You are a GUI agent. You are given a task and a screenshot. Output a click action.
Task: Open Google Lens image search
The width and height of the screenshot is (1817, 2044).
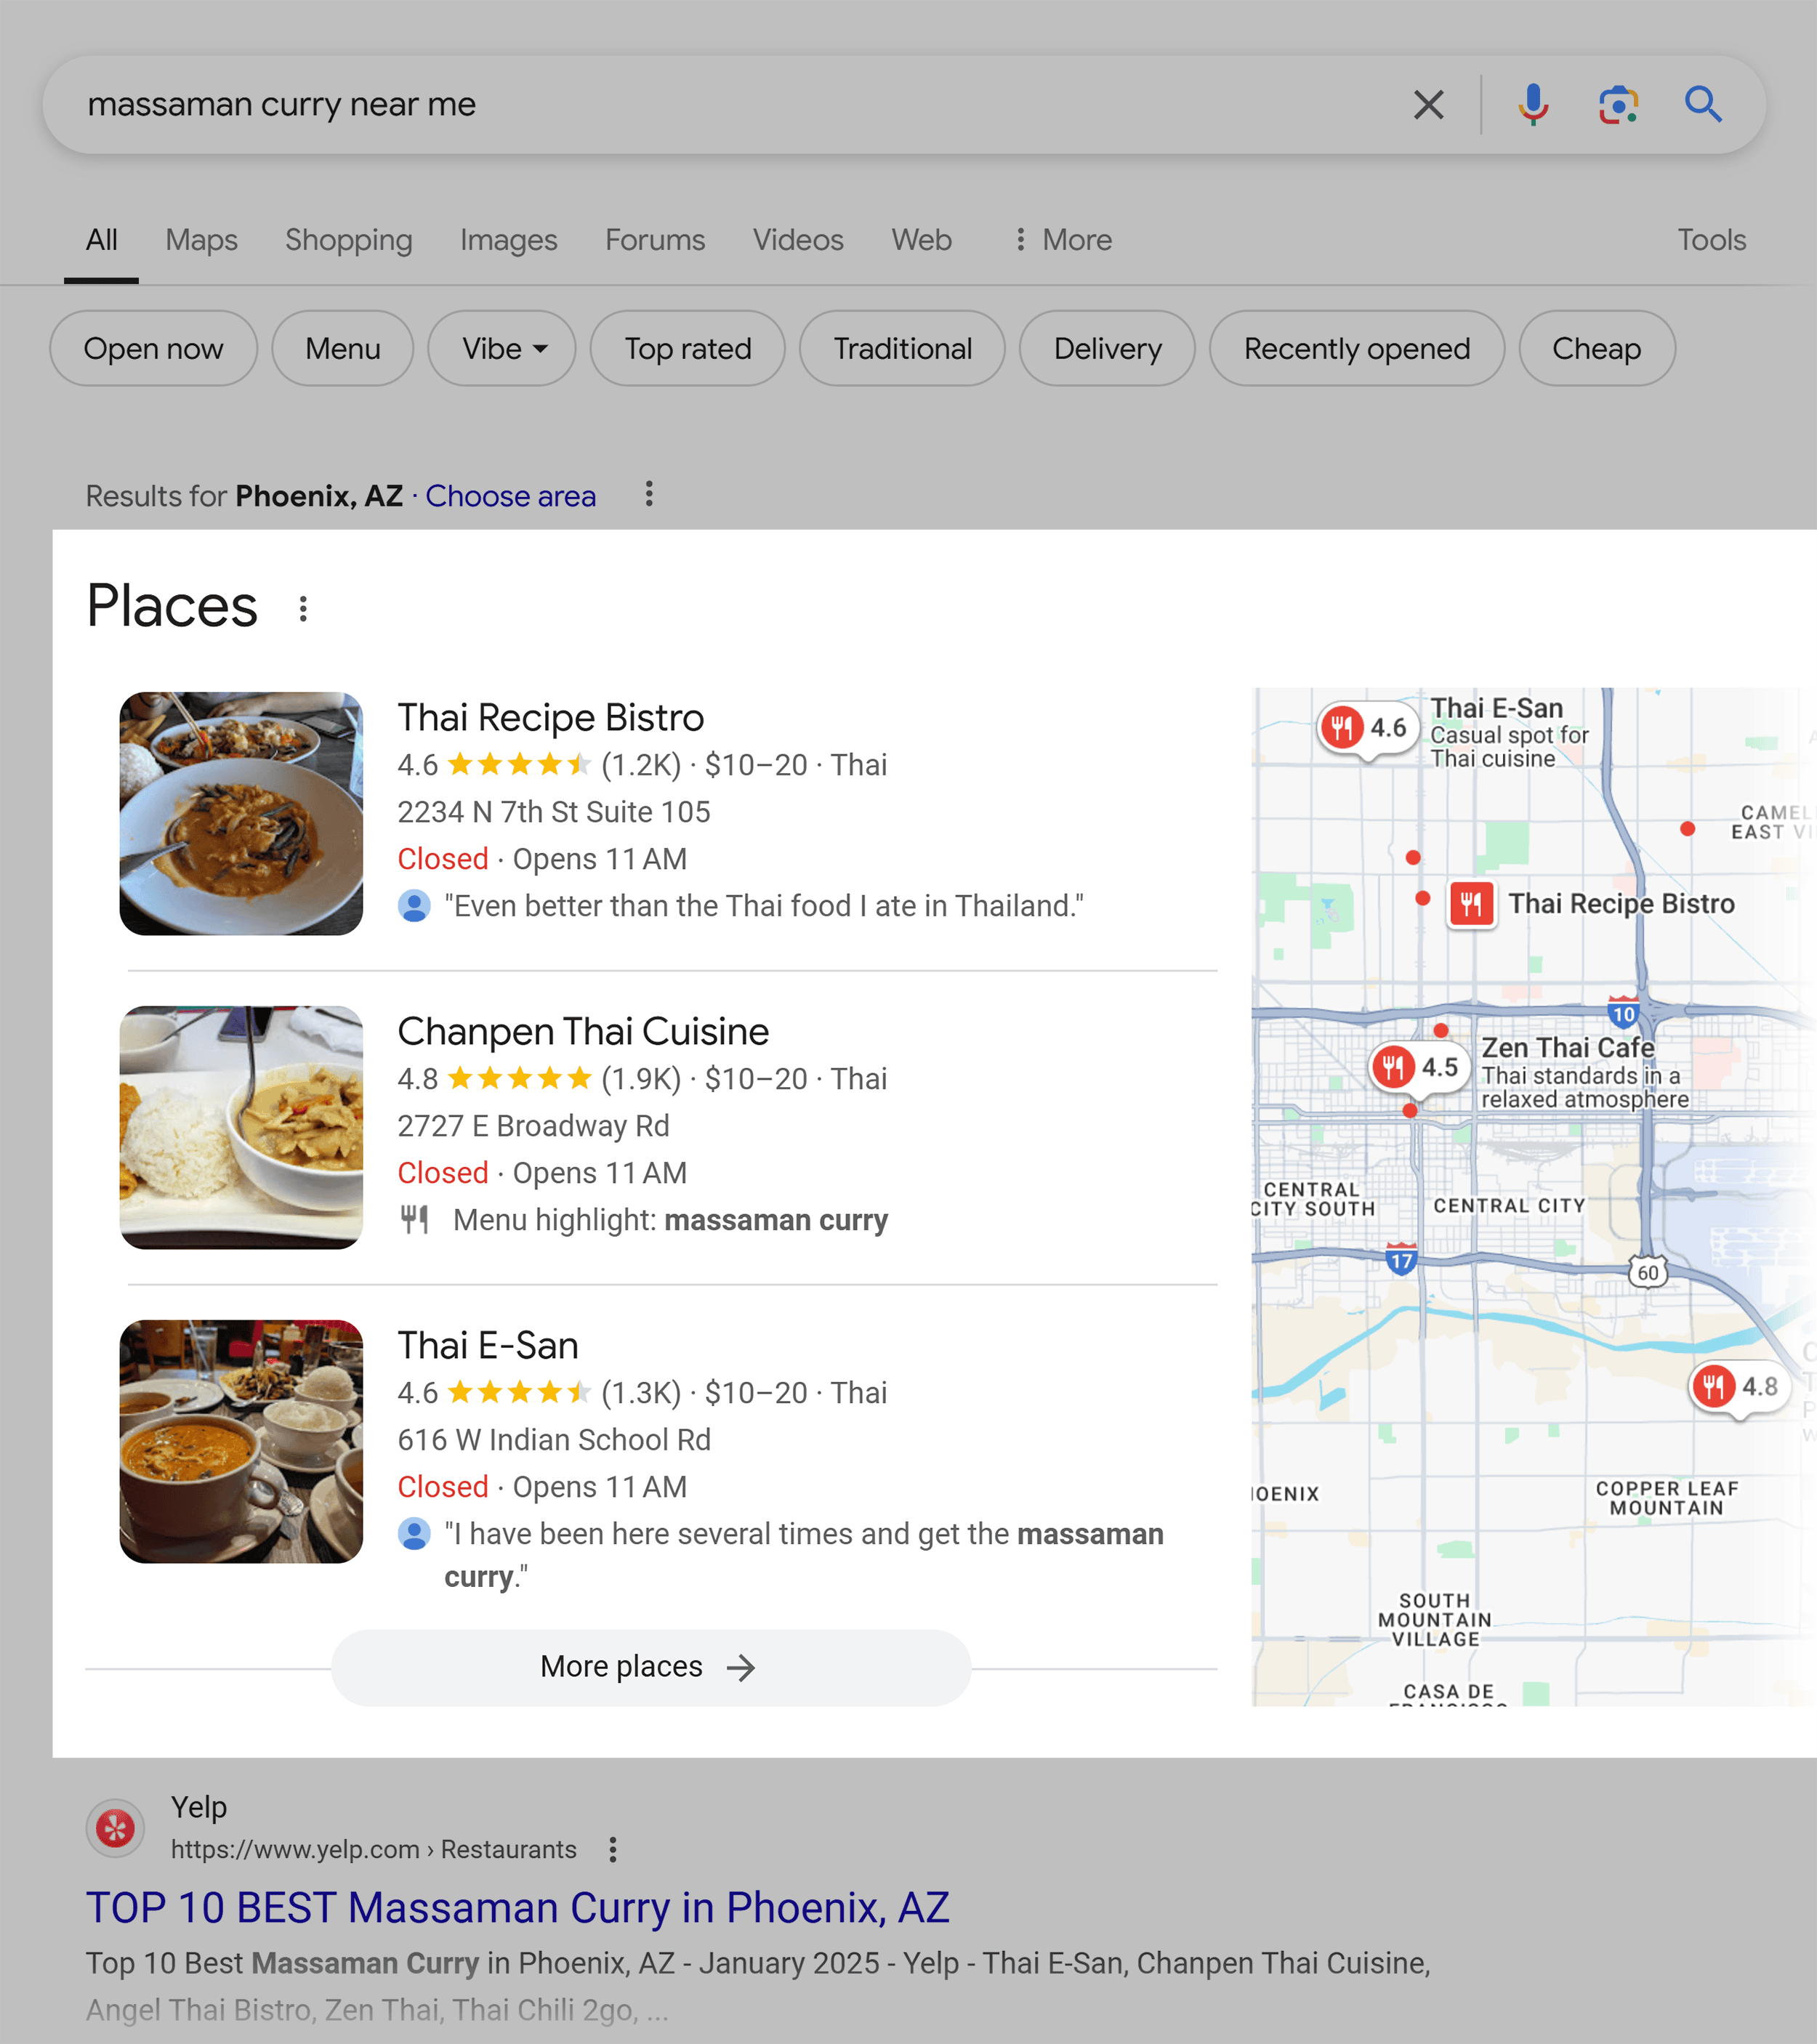click(x=1617, y=104)
